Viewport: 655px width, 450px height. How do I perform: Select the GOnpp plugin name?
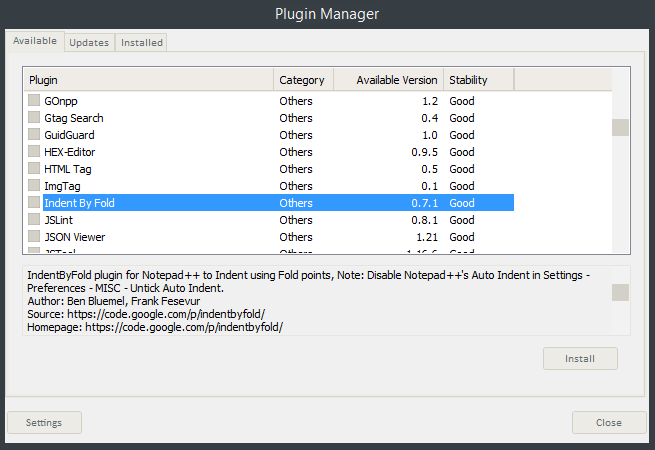click(x=61, y=101)
